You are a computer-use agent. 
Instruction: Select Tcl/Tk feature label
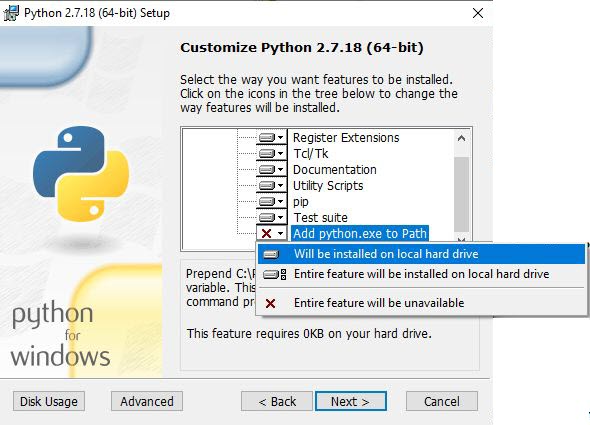pos(310,154)
